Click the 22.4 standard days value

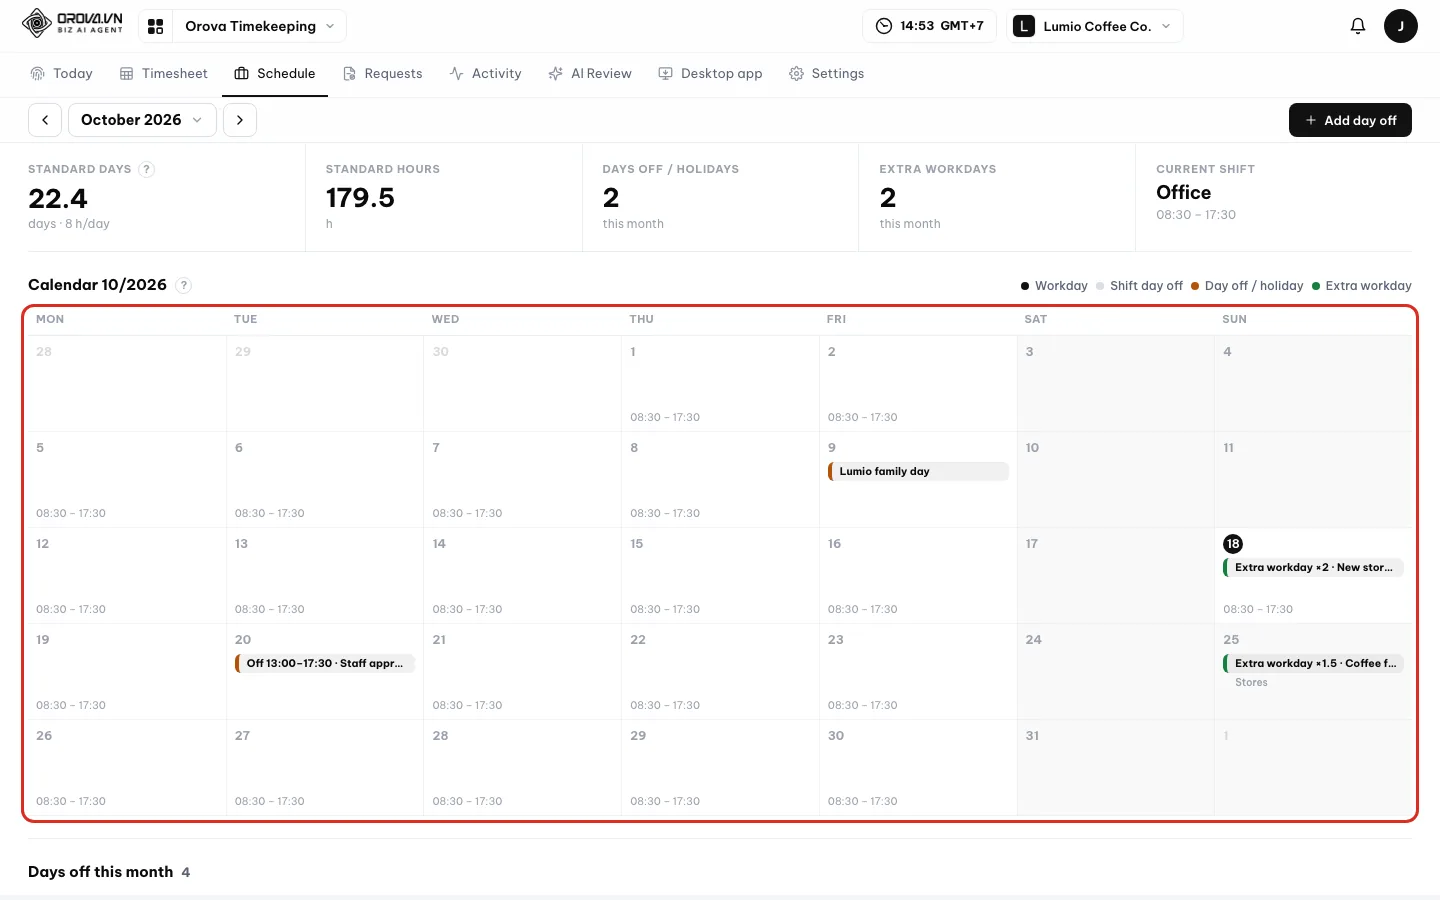click(58, 198)
